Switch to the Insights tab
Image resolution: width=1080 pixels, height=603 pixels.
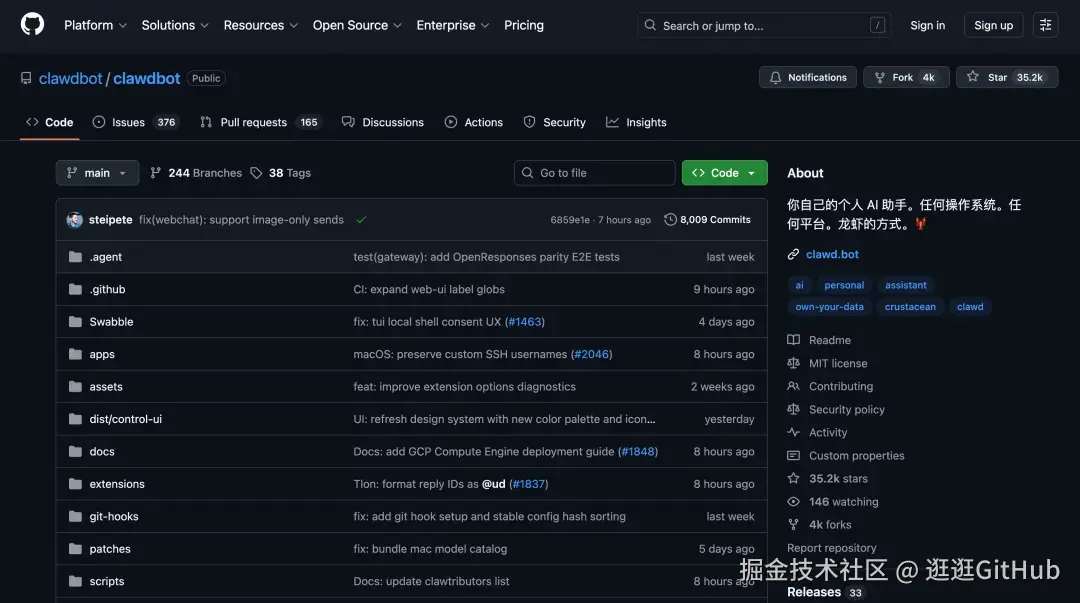coord(636,122)
